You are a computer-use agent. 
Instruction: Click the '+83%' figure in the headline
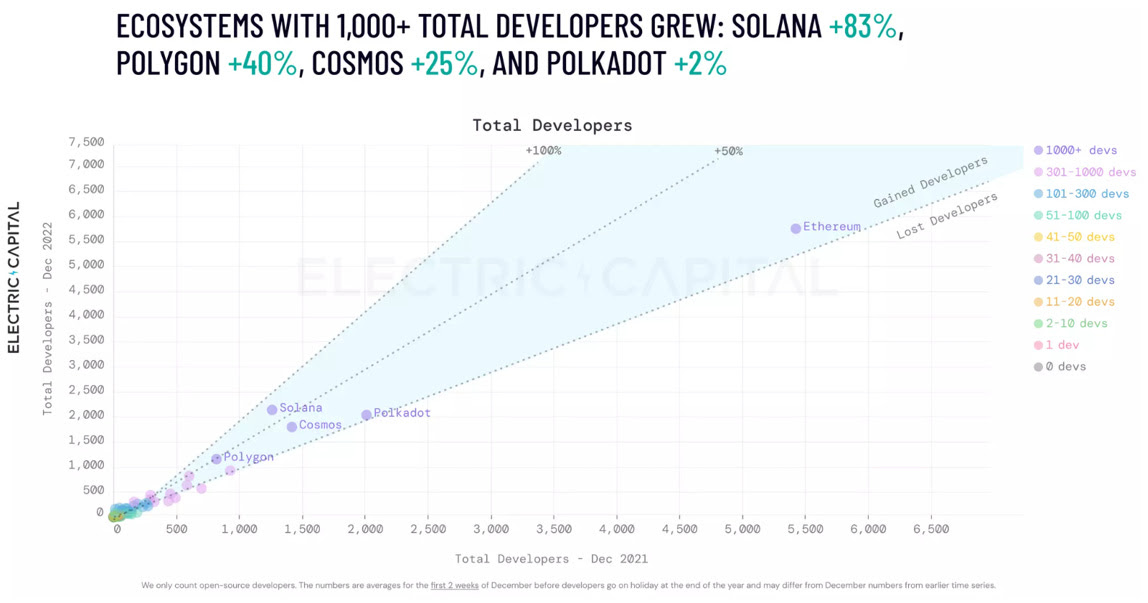tap(862, 26)
